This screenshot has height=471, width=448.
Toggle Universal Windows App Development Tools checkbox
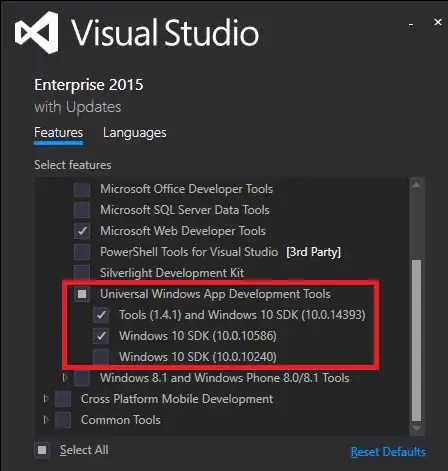click(82, 294)
